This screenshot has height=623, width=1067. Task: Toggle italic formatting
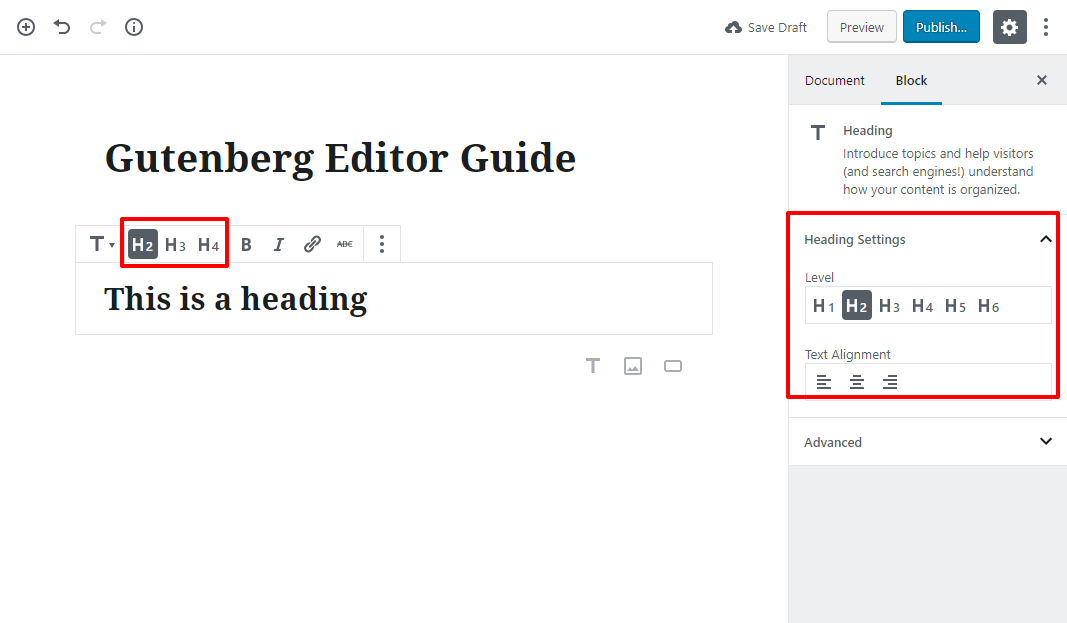tap(279, 244)
